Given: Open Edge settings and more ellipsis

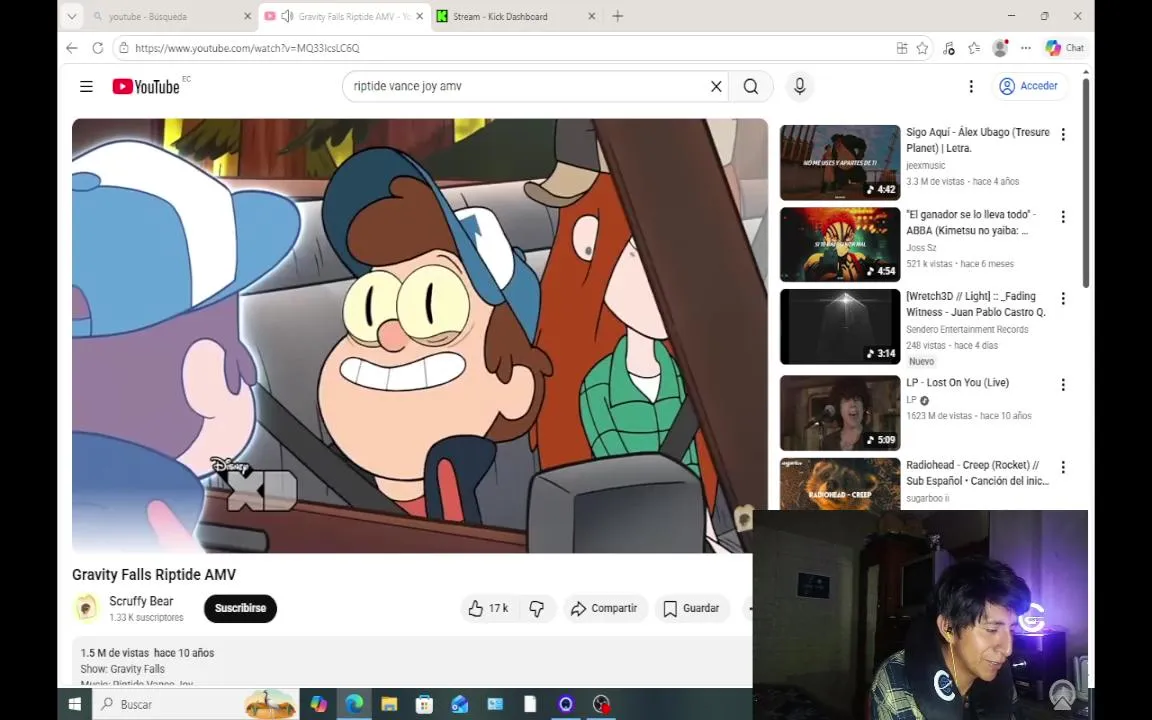Looking at the screenshot, I should tap(1026, 48).
